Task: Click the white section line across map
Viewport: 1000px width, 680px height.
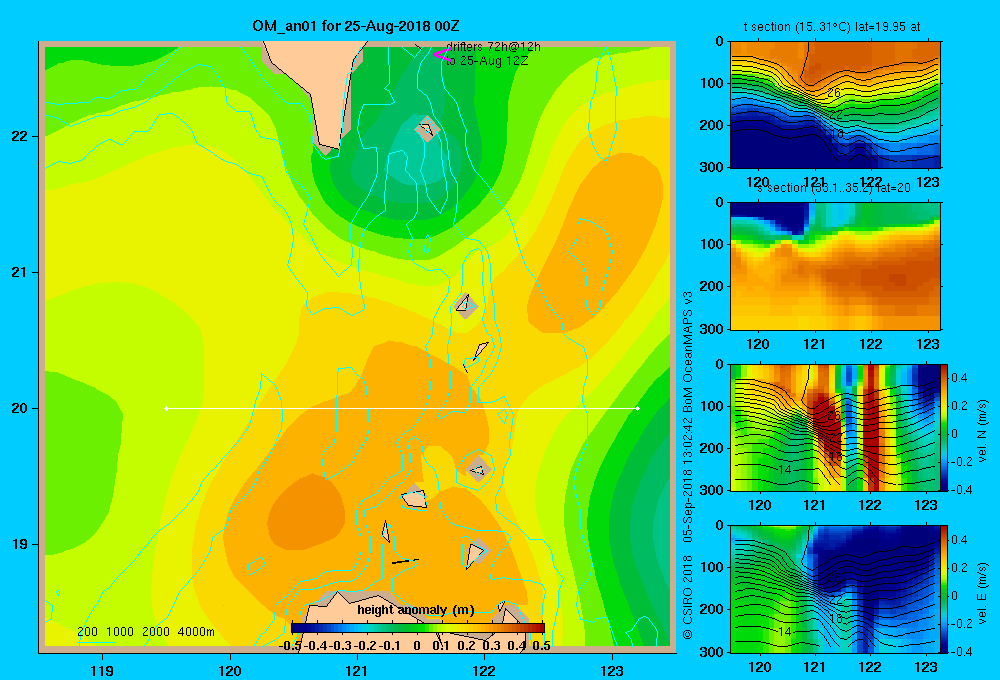Action: tap(402, 408)
